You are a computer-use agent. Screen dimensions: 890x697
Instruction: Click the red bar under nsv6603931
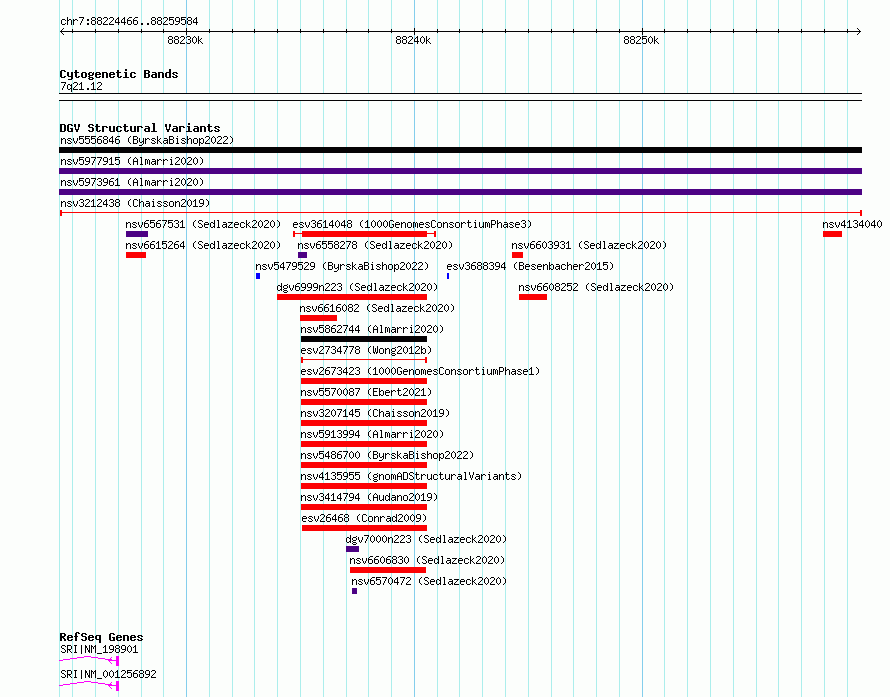point(517,255)
